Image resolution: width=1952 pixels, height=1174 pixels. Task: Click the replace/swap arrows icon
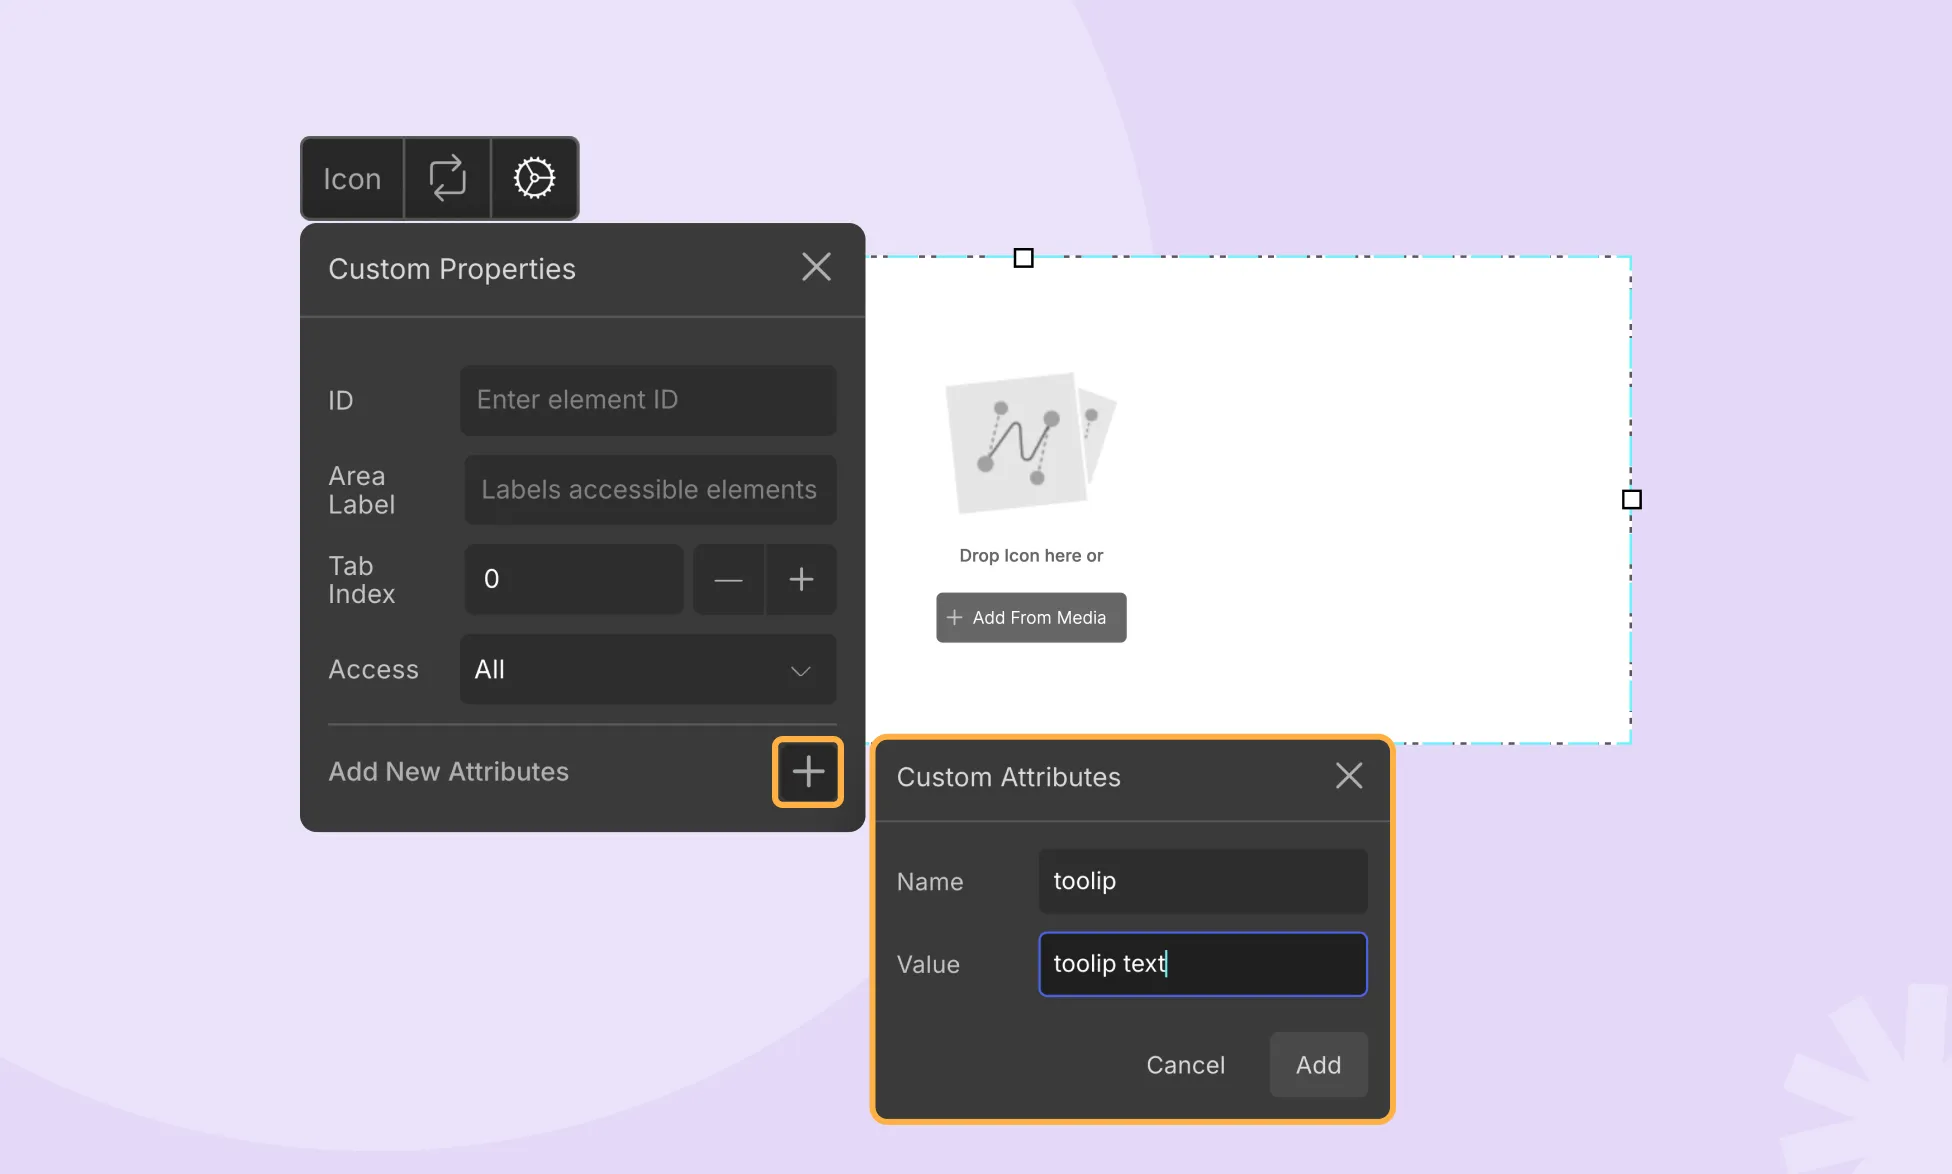click(x=447, y=179)
